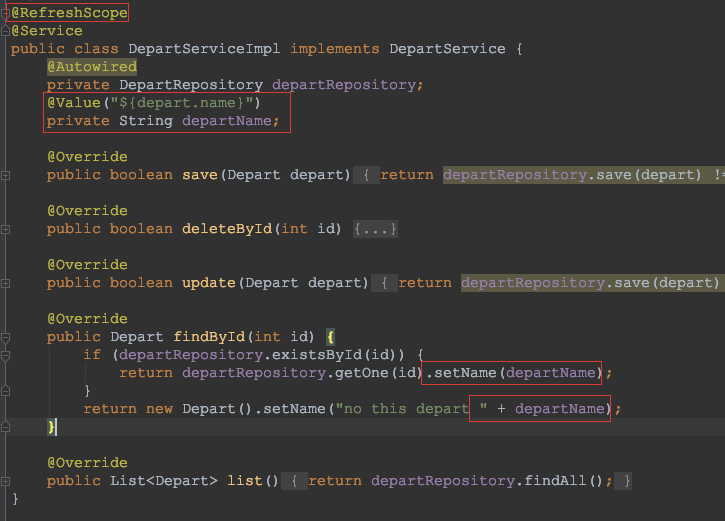725x521 pixels.
Task: Click the @Override above list()
Action: click(87, 463)
